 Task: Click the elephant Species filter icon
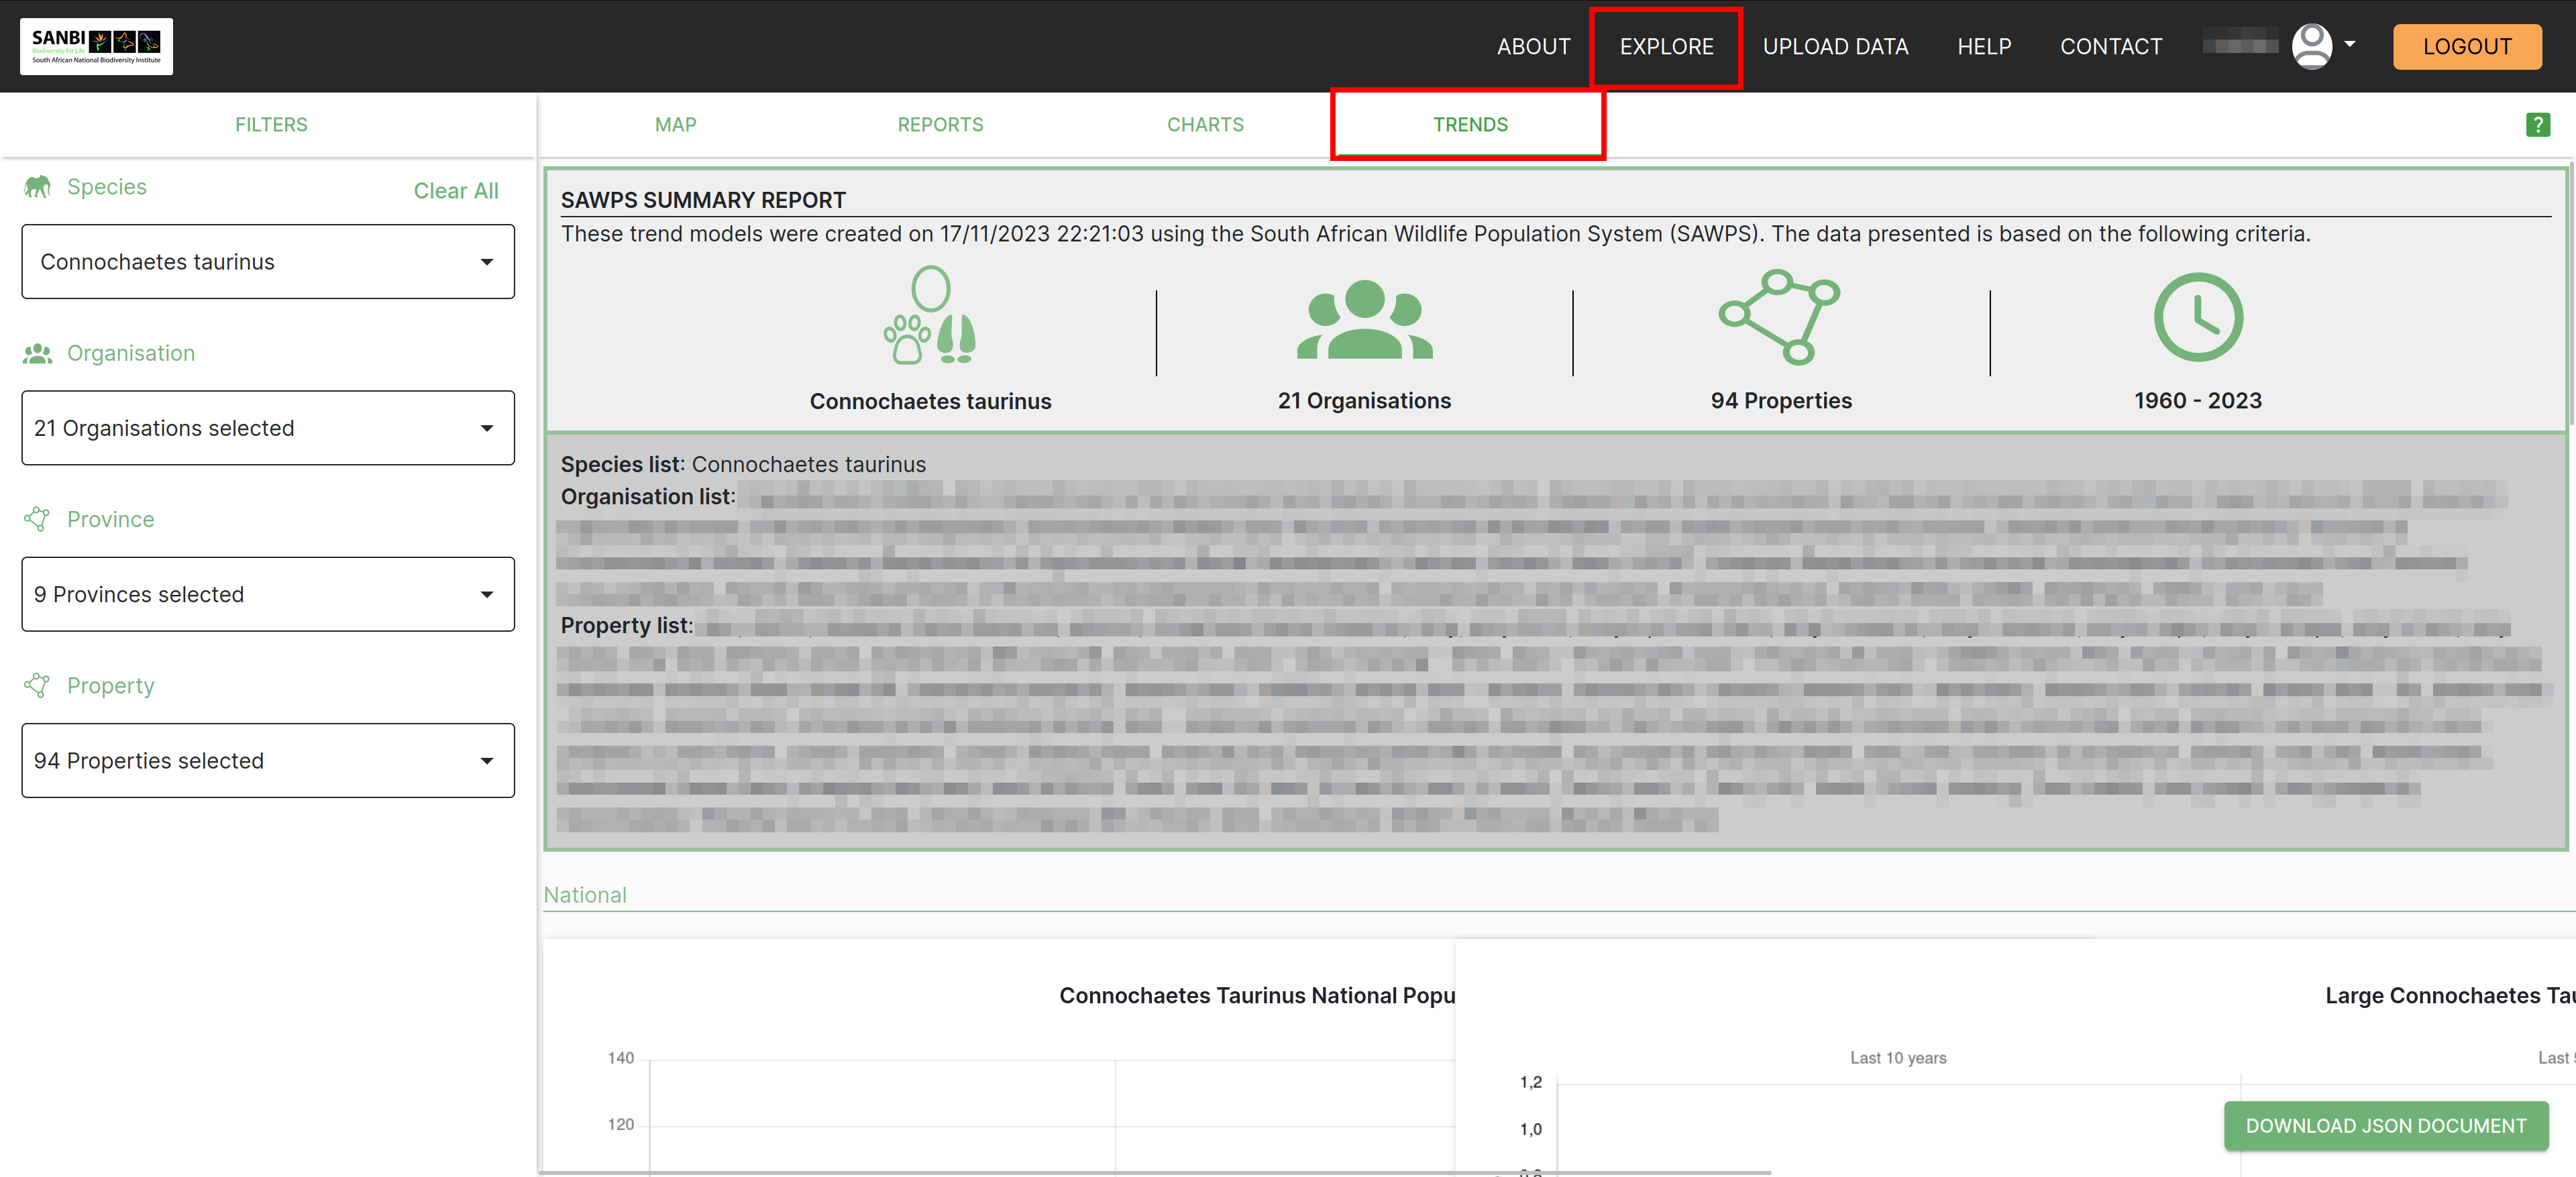(37, 187)
